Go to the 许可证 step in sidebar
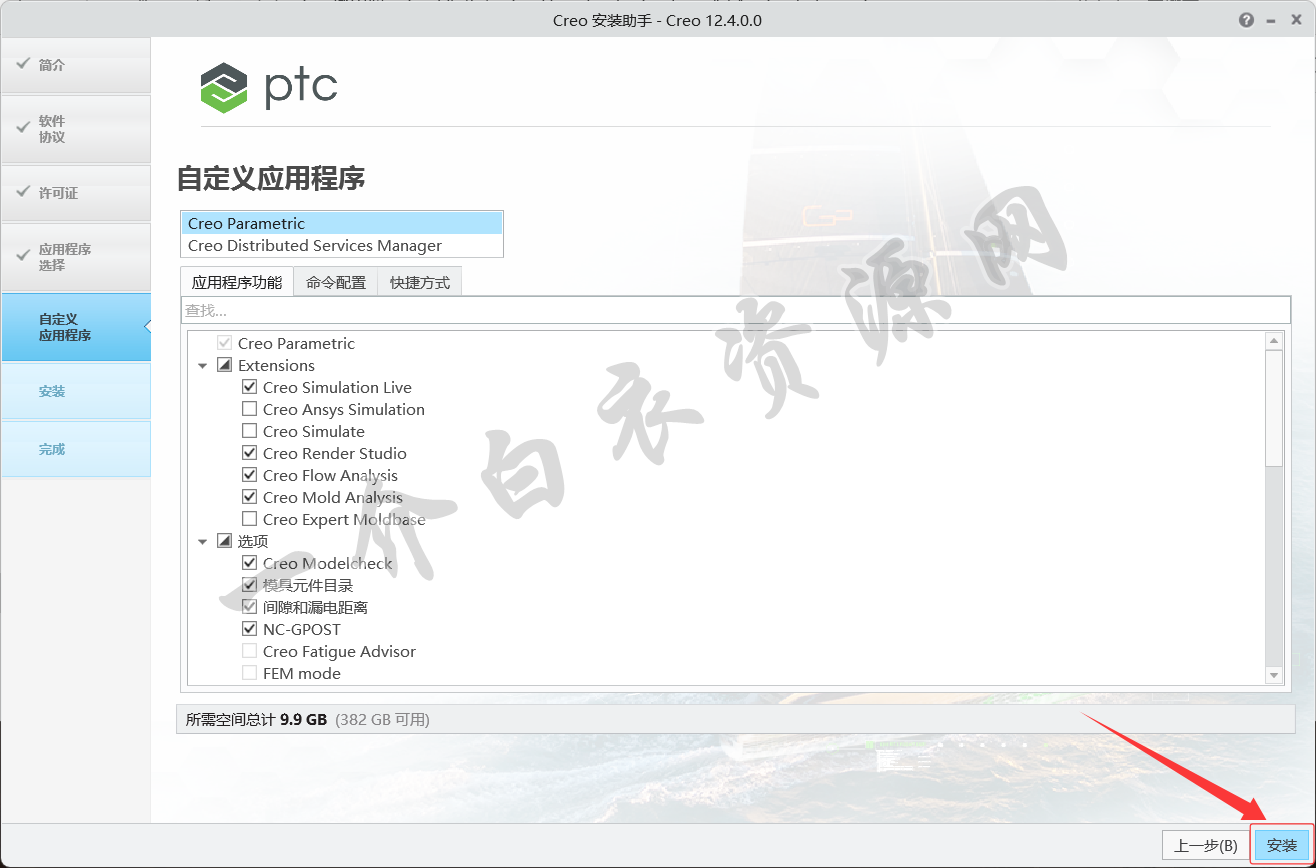 (x=76, y=193)
